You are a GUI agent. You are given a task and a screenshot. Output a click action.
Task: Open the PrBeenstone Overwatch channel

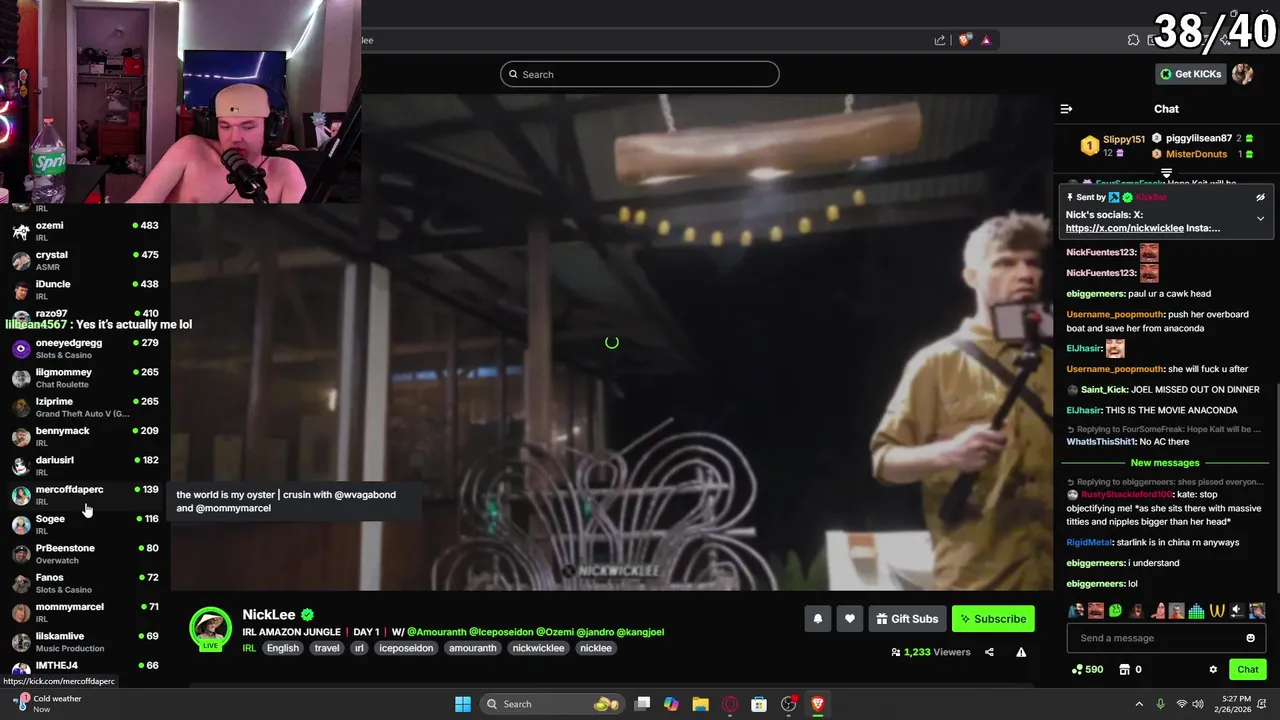pyautogui.click(x=85, y=554)
